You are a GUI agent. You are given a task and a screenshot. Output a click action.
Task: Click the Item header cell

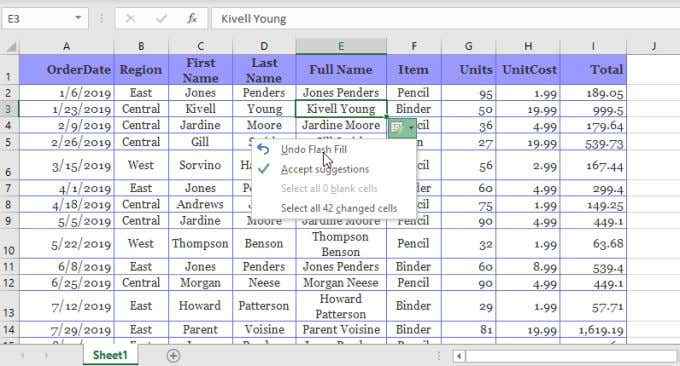(414, 69)
